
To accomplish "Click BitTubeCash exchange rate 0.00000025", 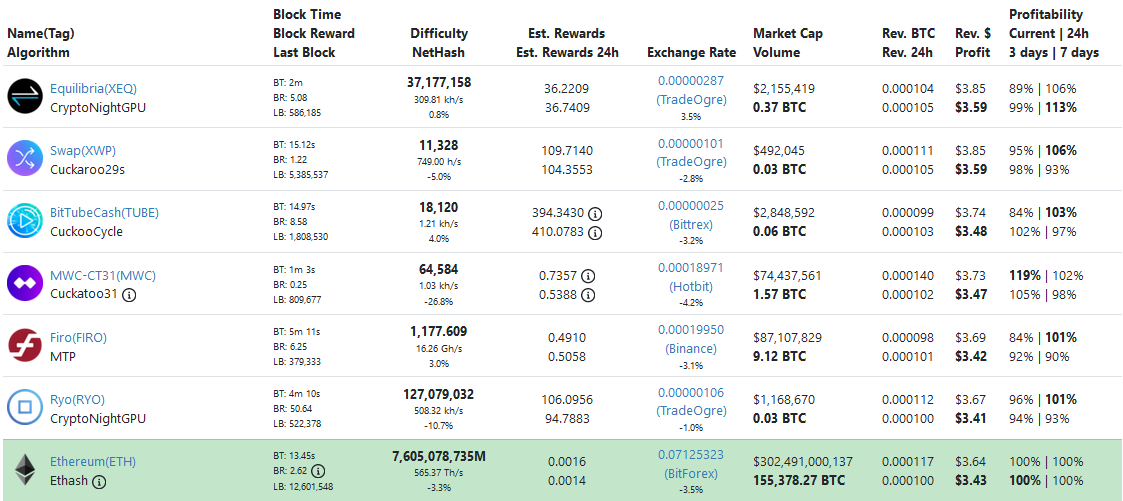I will [x=691, y=205].
